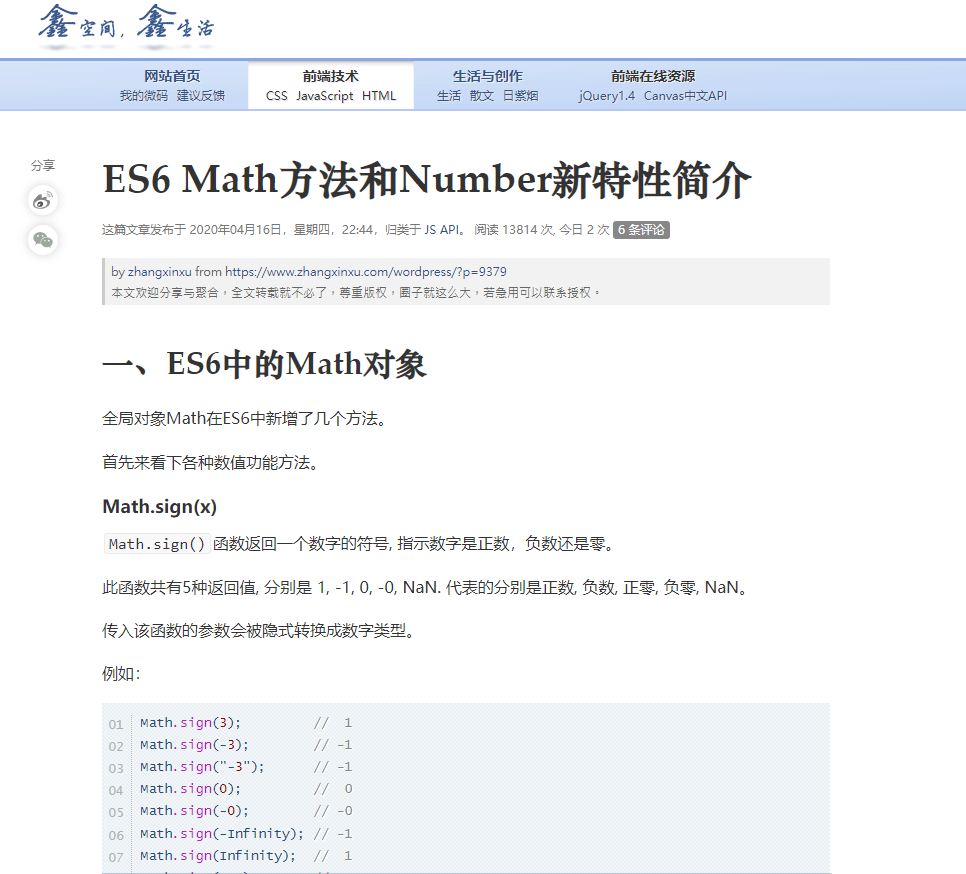Open 我的微码 link in navigation

point(144,95)
